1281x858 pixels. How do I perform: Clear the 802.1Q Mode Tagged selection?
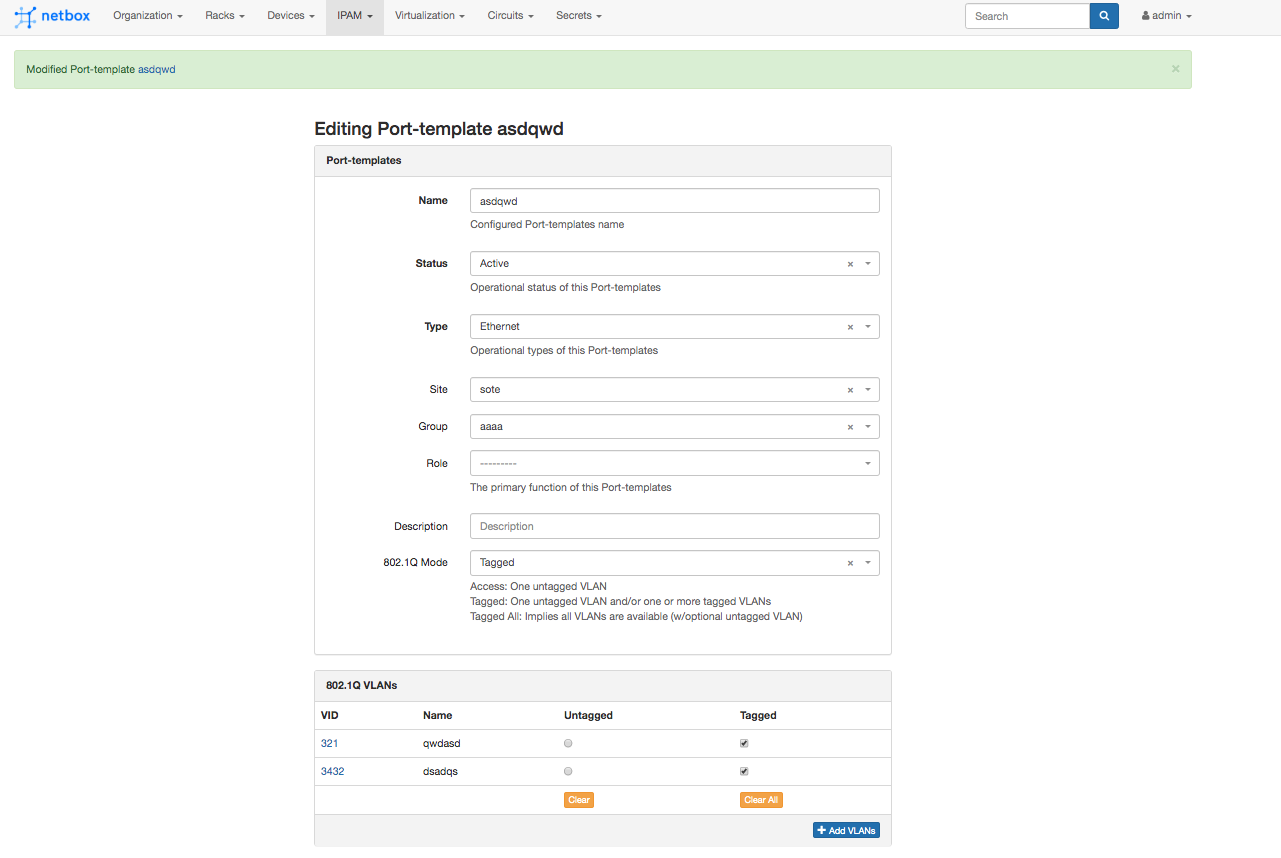coord(850,563)
